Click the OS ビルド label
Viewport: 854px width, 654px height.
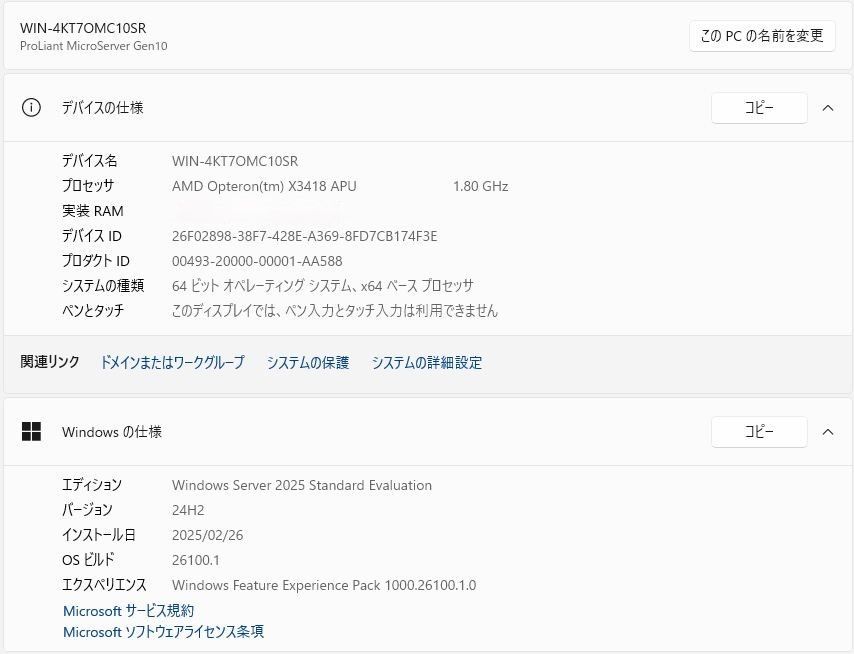click(88, 560)
